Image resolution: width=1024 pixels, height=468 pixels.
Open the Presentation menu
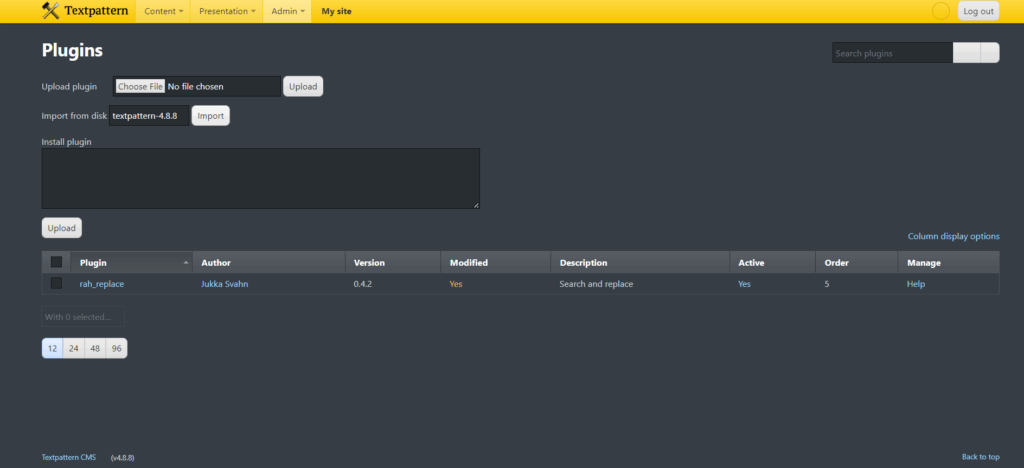pos(227,11)
